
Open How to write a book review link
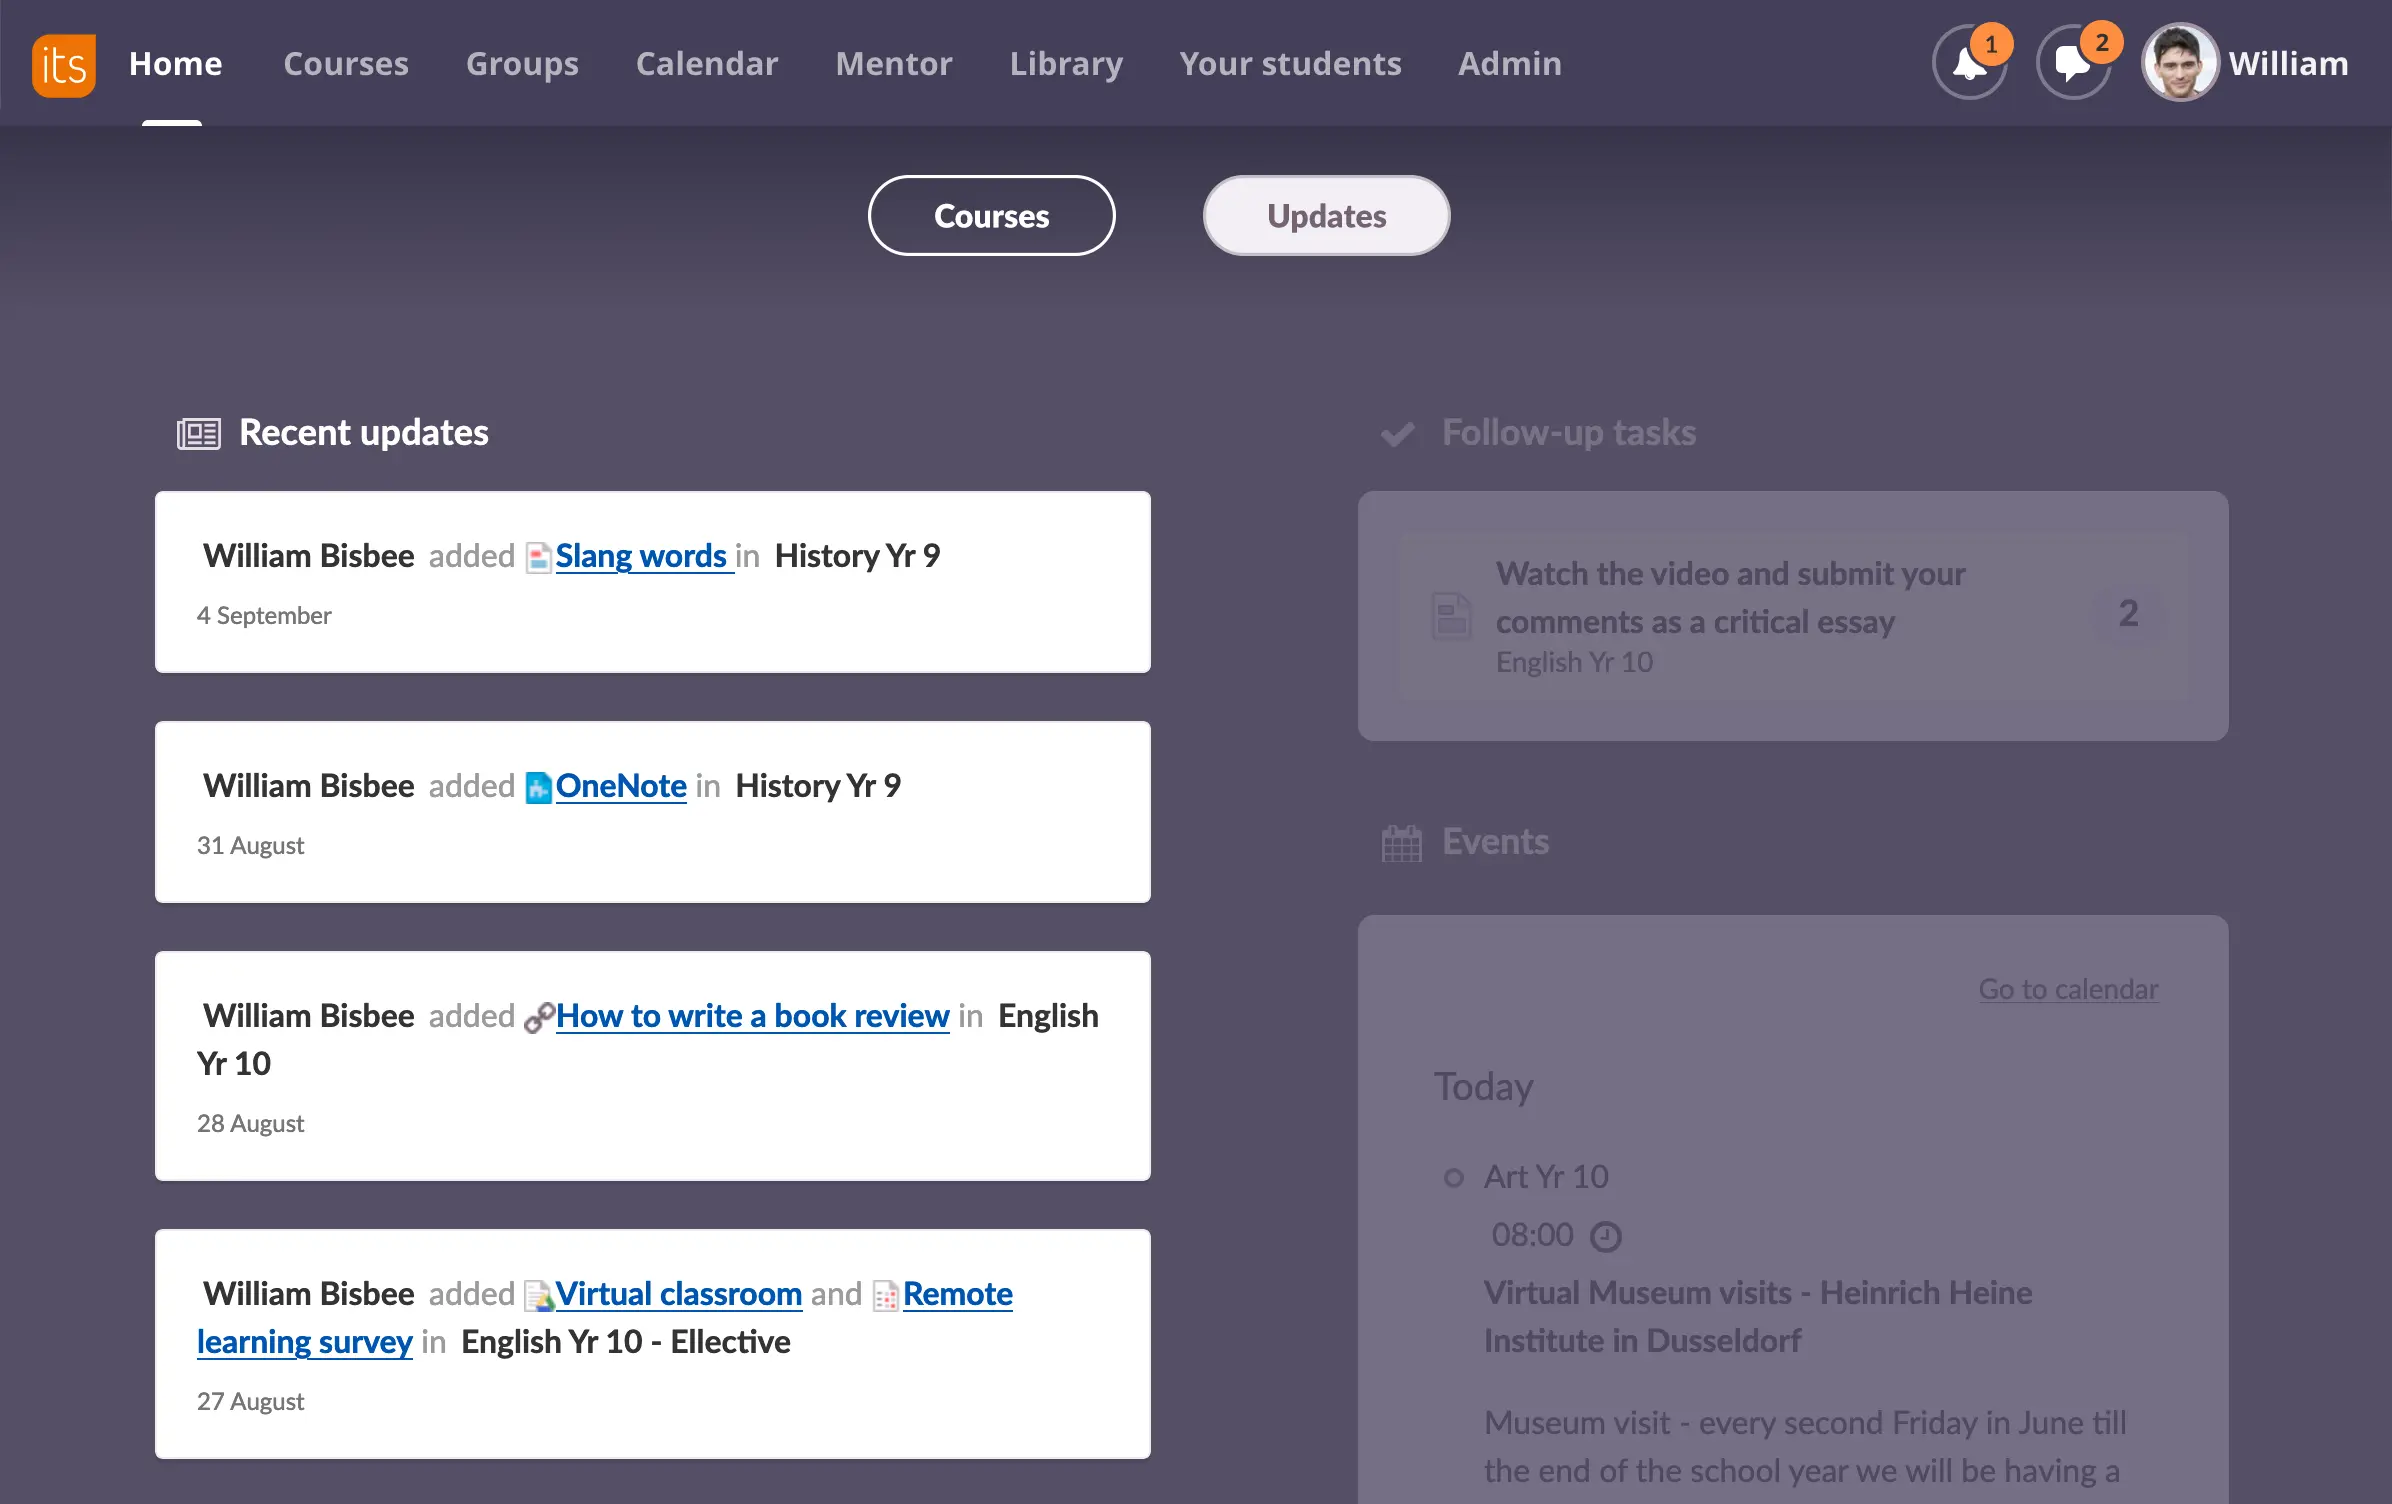click(752, 1016)
